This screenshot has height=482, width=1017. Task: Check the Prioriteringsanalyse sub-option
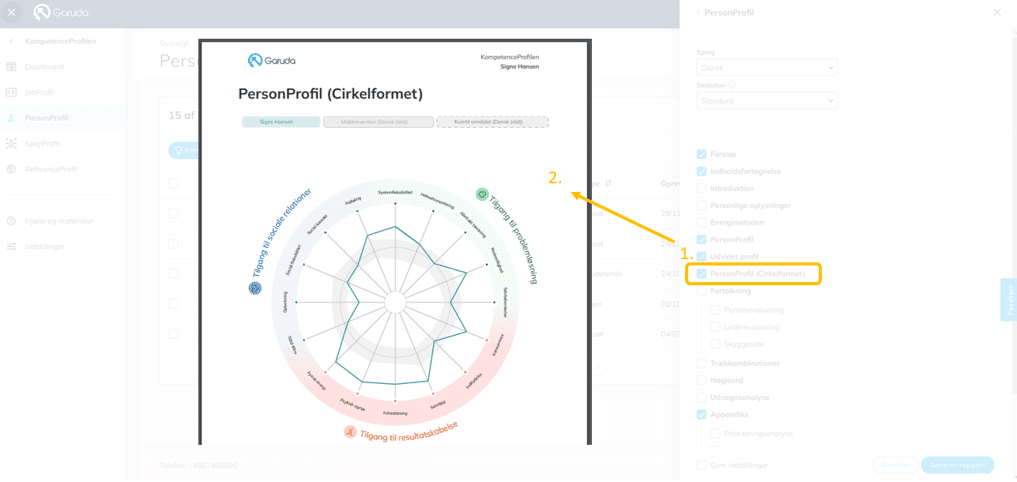pyautogui.click(x=715, y=433)
